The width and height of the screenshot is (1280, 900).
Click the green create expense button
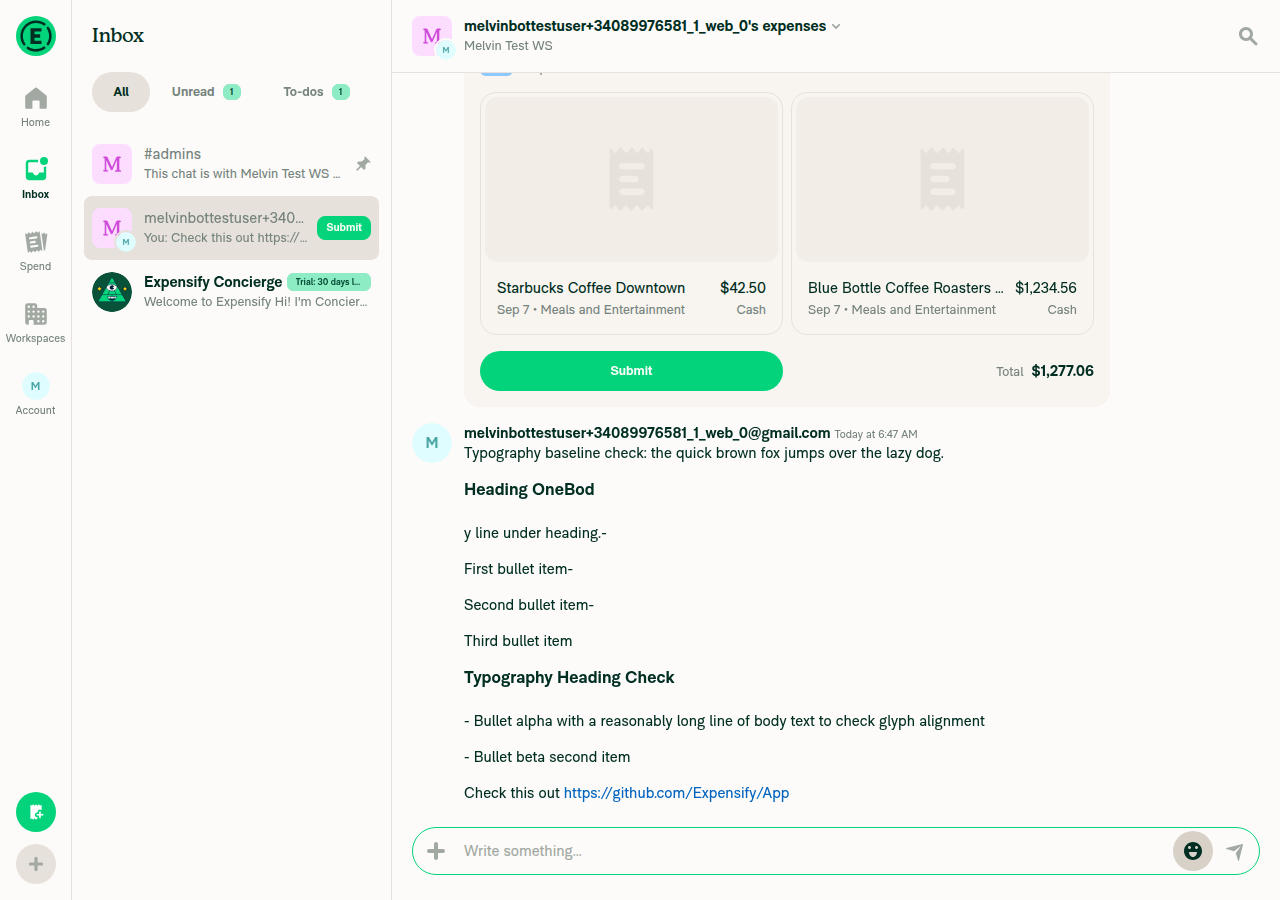(x=36, y=812)
